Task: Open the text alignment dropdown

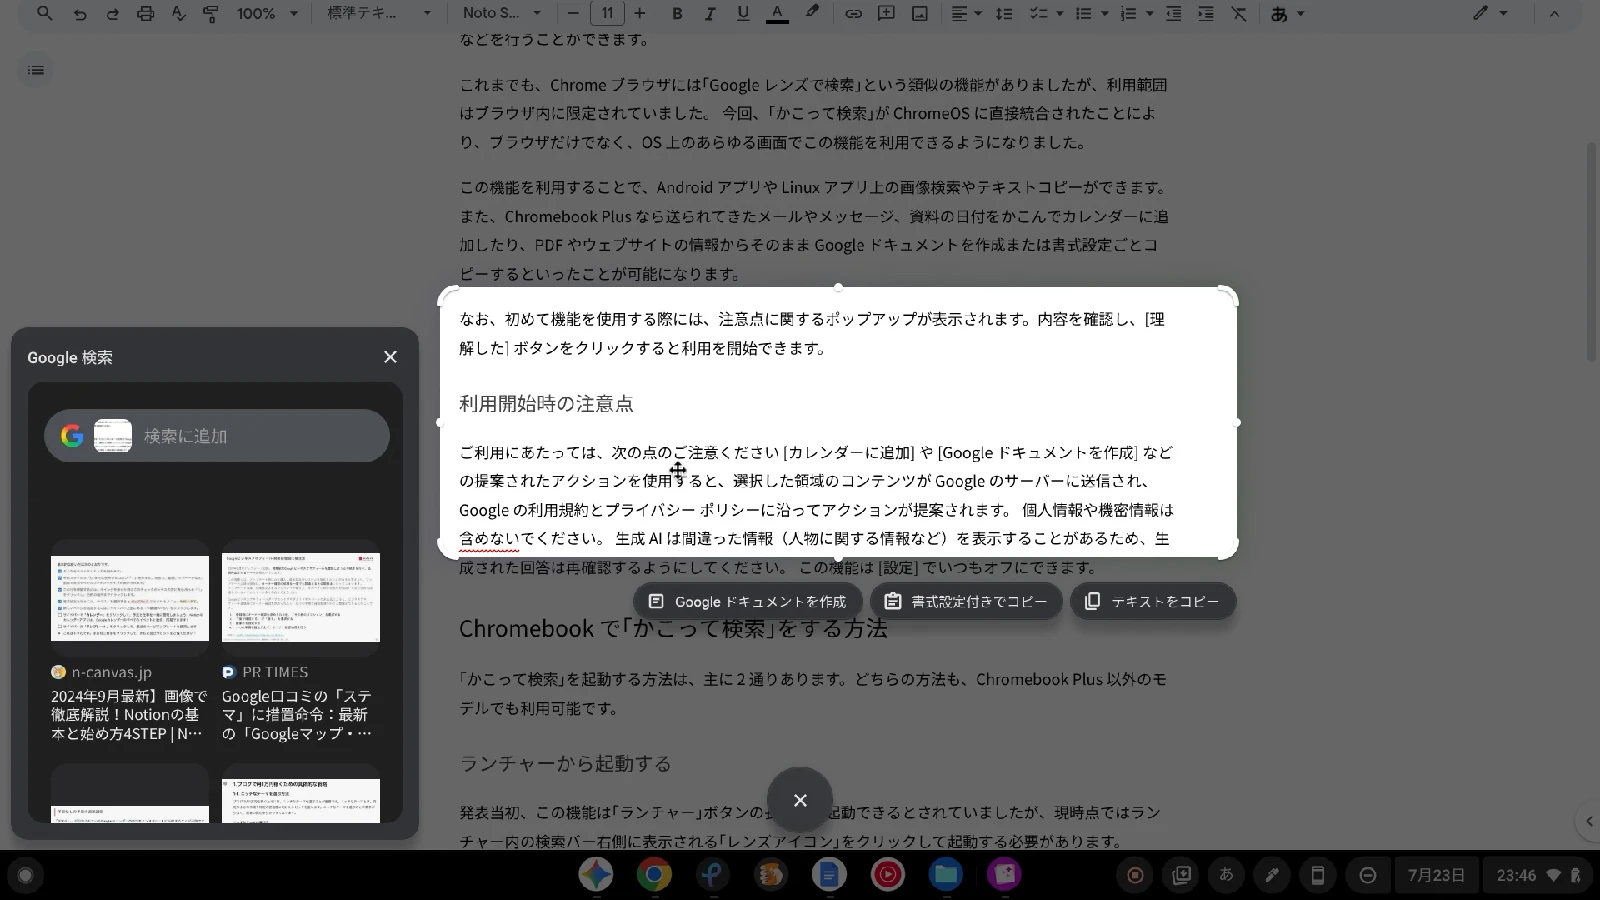Action: click(966, 13)
